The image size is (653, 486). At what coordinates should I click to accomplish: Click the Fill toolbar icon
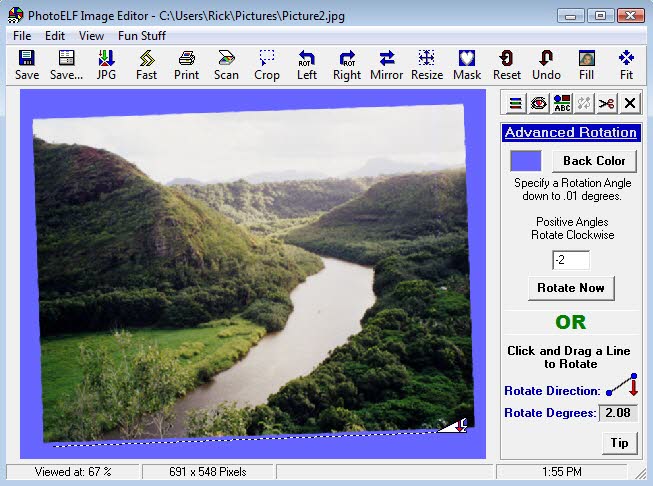point(586,65)
